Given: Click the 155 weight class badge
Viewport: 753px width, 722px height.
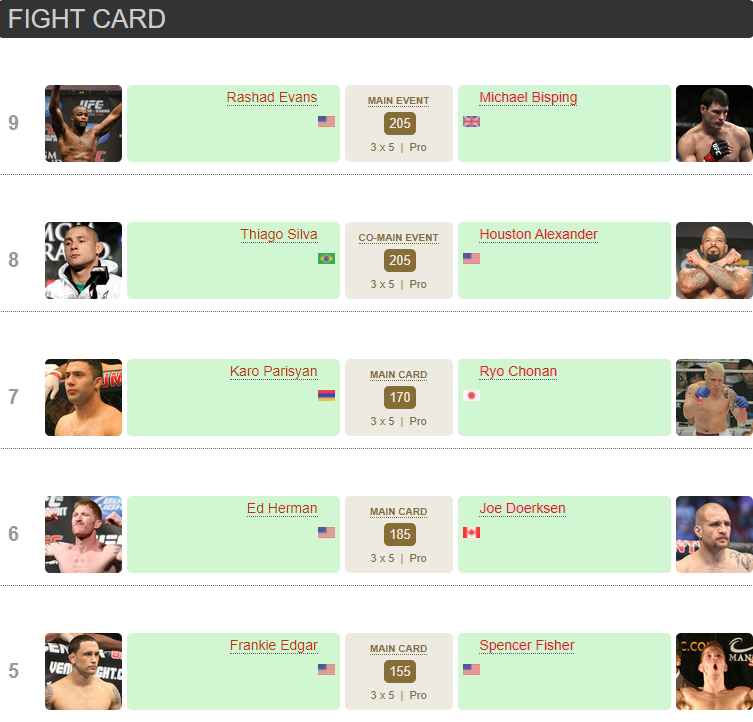Looking at the screenshot, I should [400, 672].
